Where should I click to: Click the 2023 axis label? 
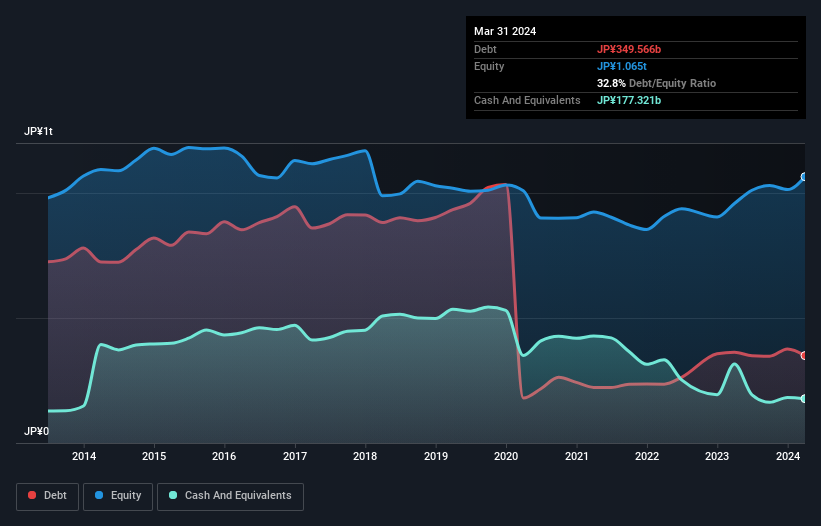click(717, 456)
